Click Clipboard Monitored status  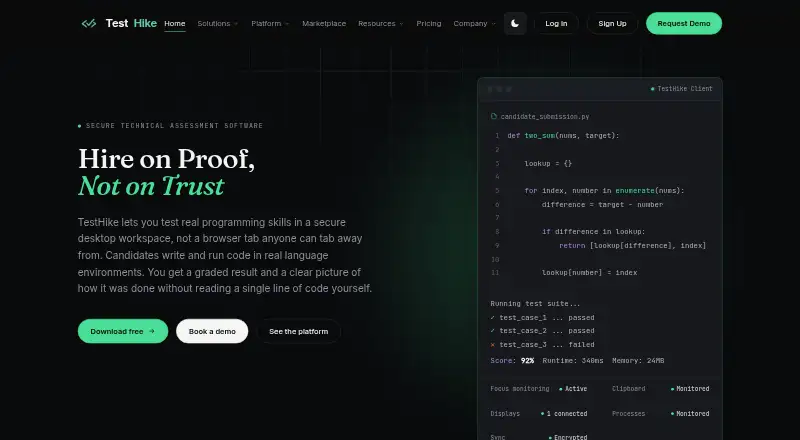[x=690, y=389]
